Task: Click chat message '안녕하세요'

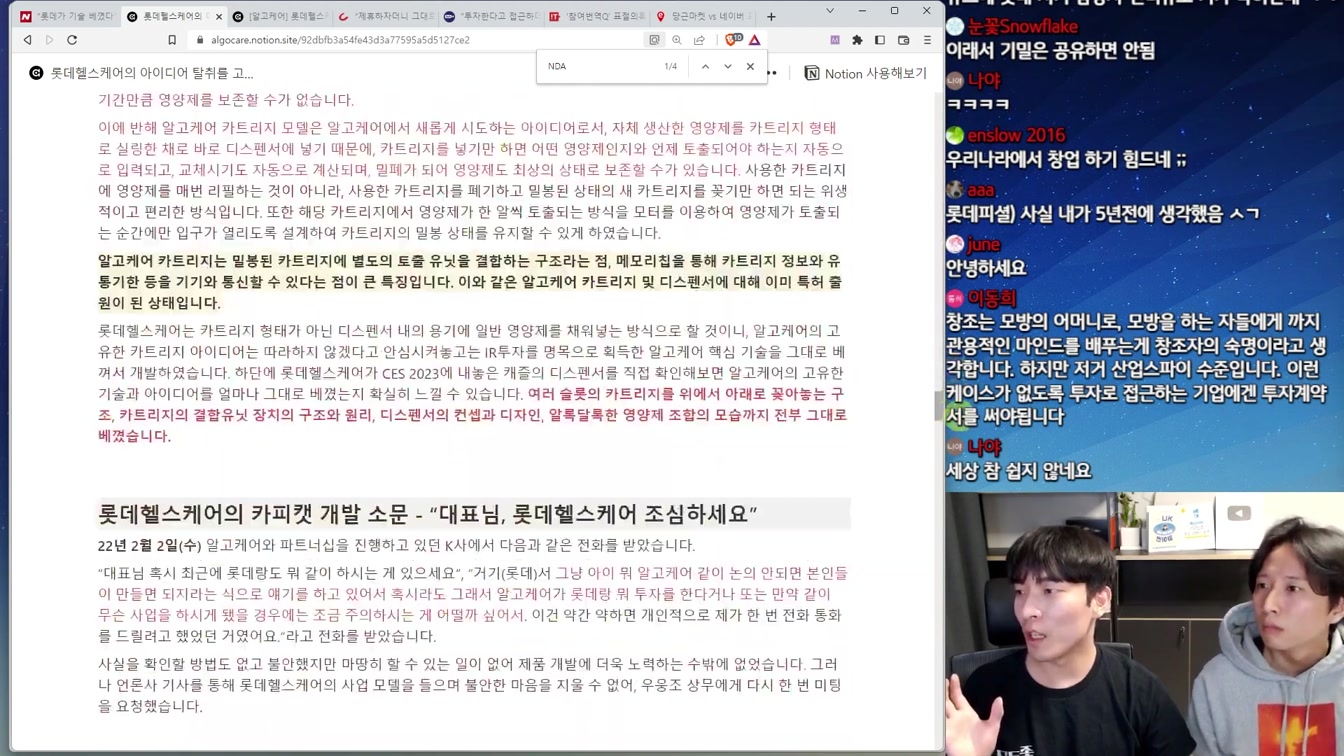Action: (986, 268)
